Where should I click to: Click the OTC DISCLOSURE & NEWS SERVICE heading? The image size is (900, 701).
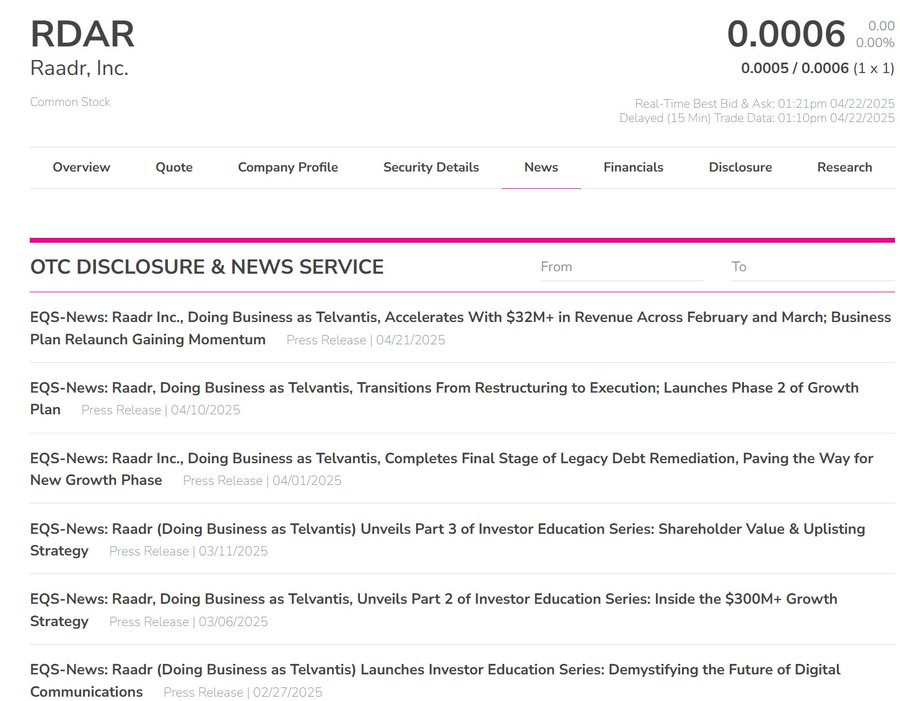point(207,267)
